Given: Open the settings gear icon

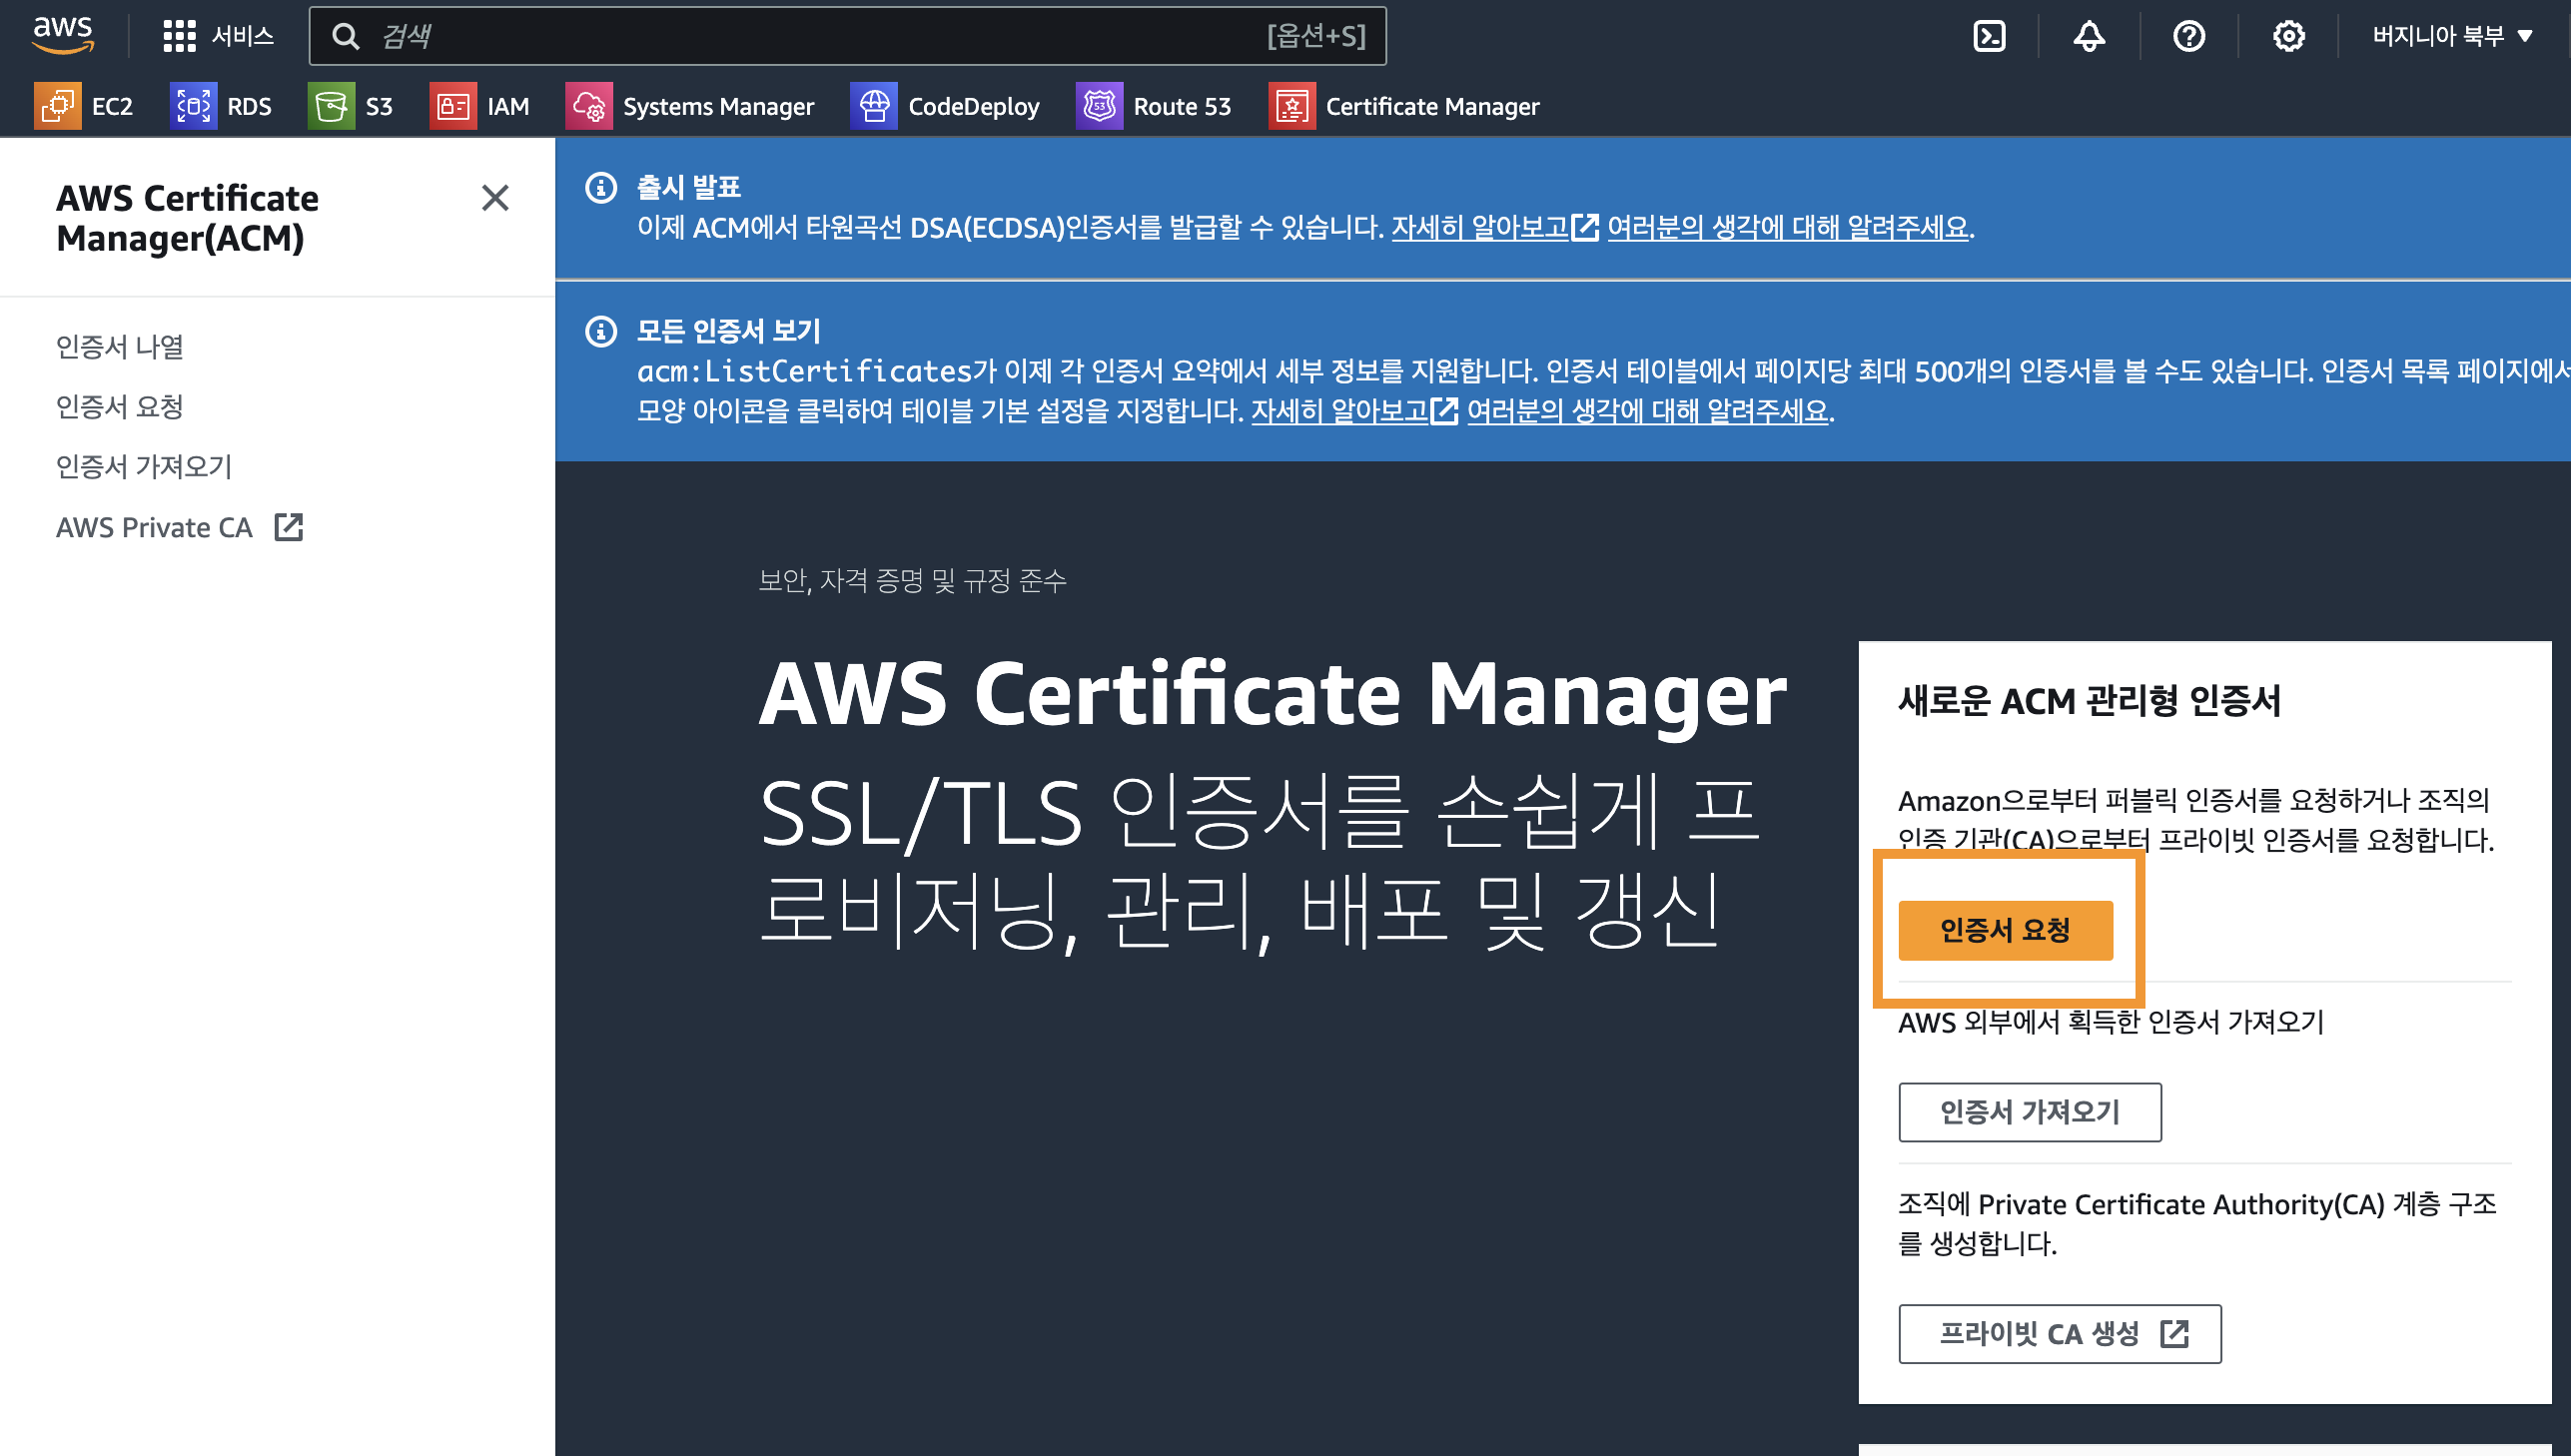Looking at the screenshot, I should pyautogui.click(x=2288, y=36).
